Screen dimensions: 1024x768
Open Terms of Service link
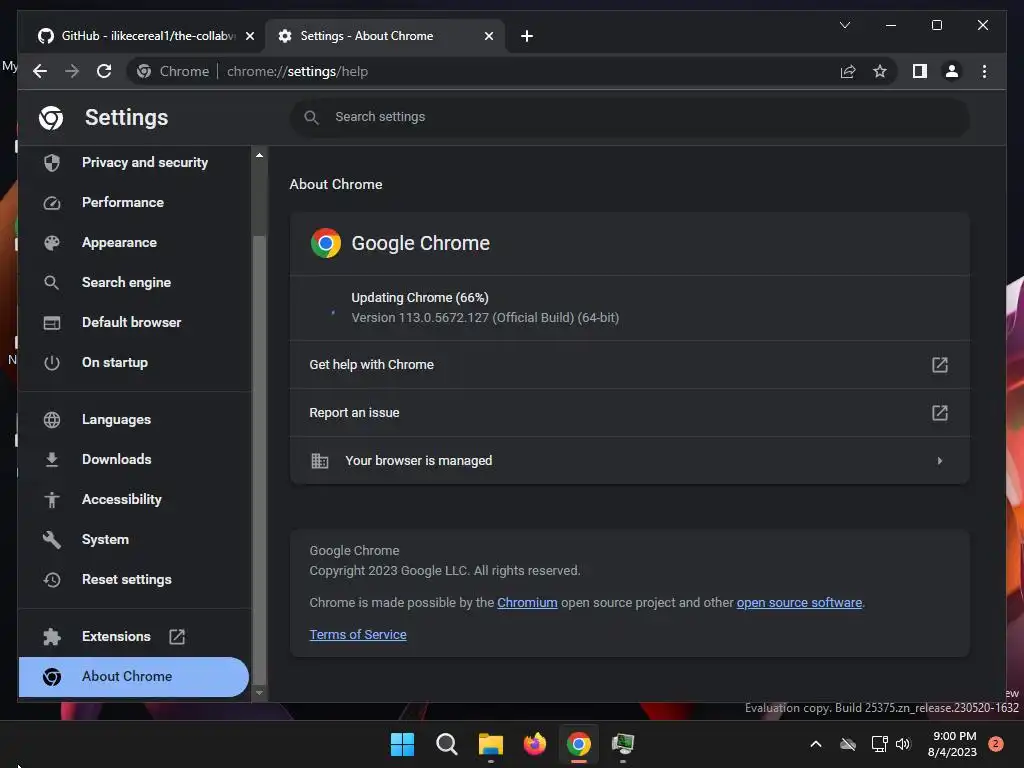click(x=358, y=635)
